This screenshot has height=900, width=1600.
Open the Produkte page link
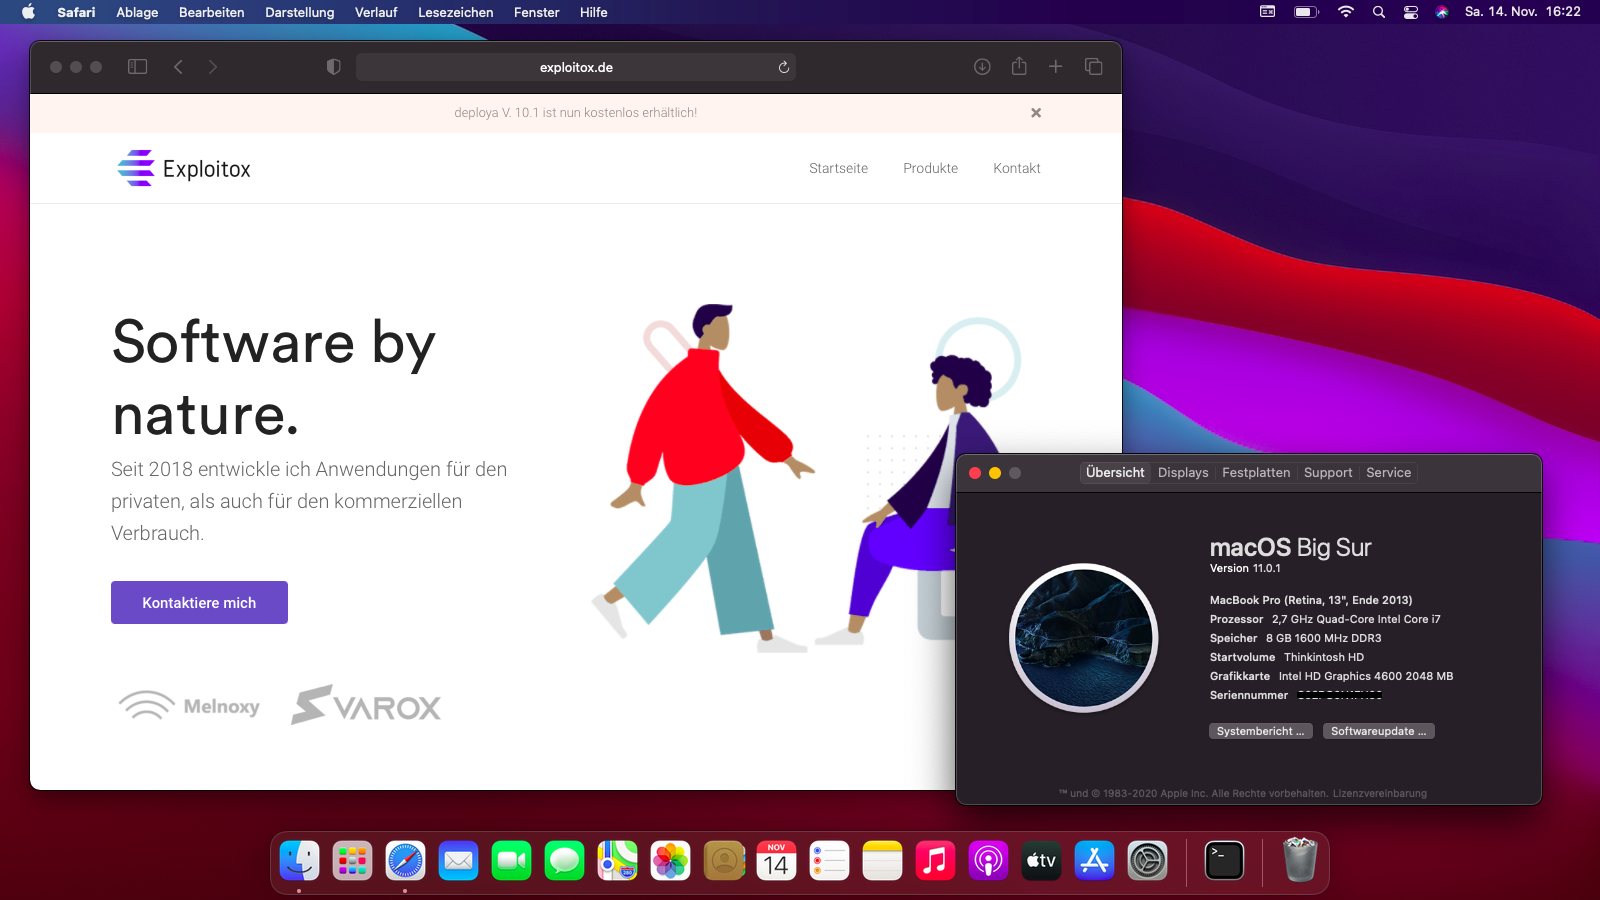[x=930, y=168]
